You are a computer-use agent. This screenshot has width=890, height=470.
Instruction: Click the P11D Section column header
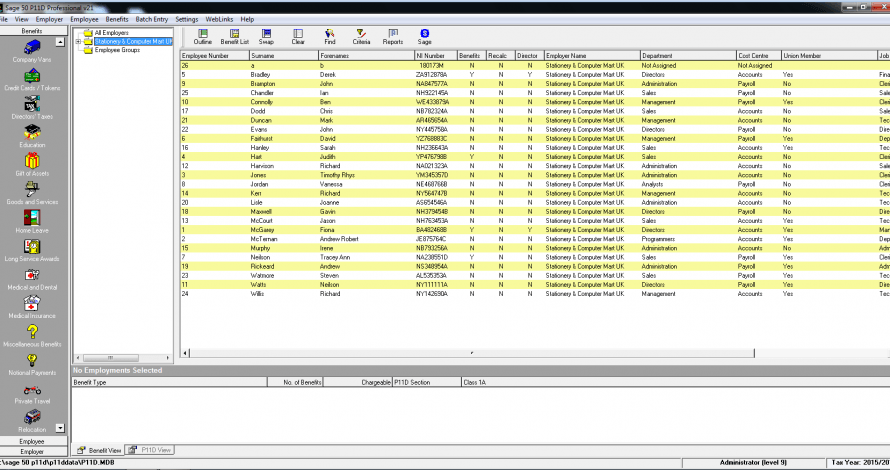point(427,382)
